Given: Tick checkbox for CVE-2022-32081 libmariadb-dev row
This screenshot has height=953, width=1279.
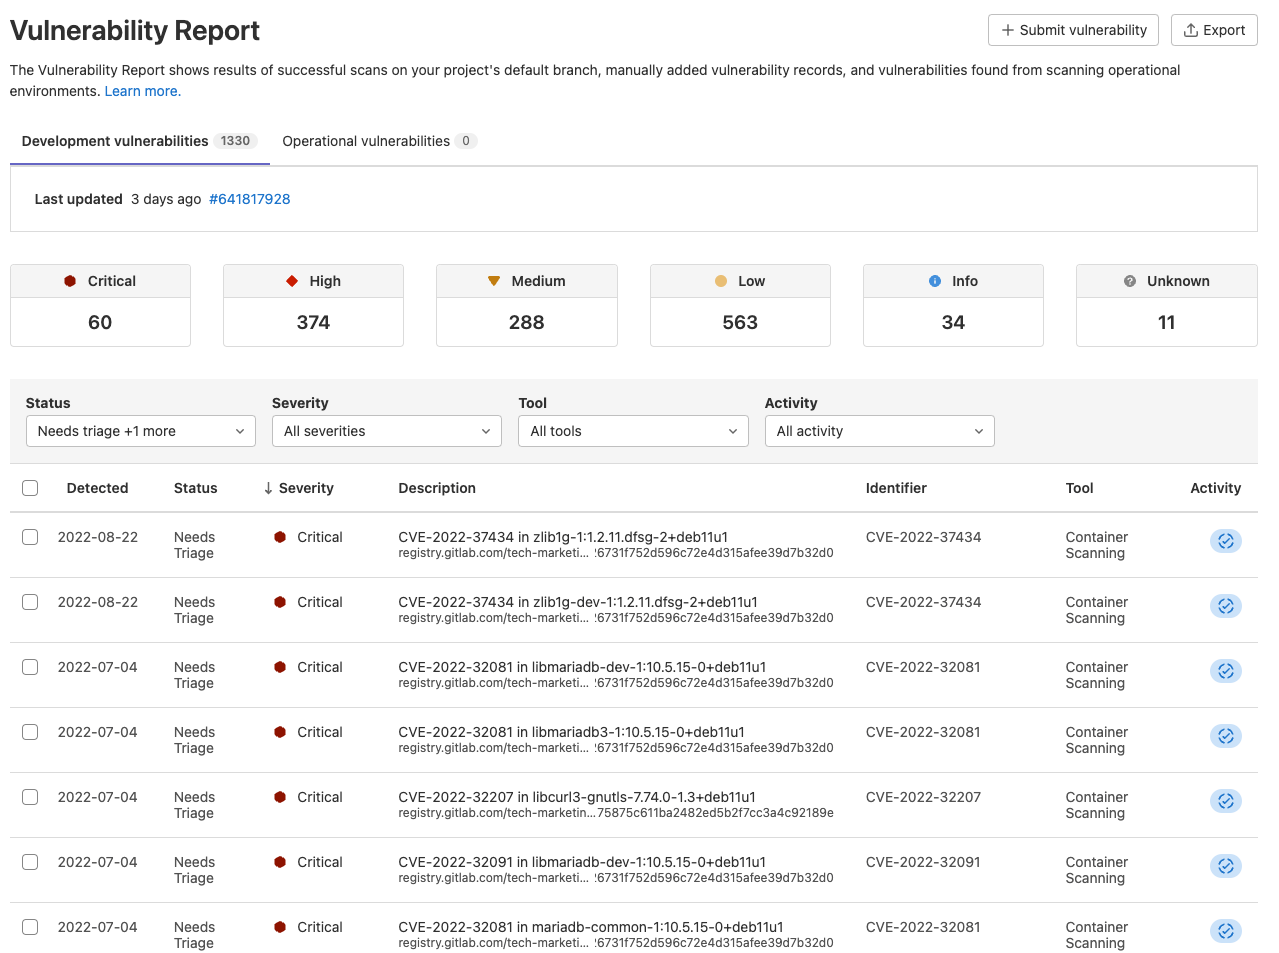Looking at the screenshot, I should pyautogui.click(x=30, y=667).
